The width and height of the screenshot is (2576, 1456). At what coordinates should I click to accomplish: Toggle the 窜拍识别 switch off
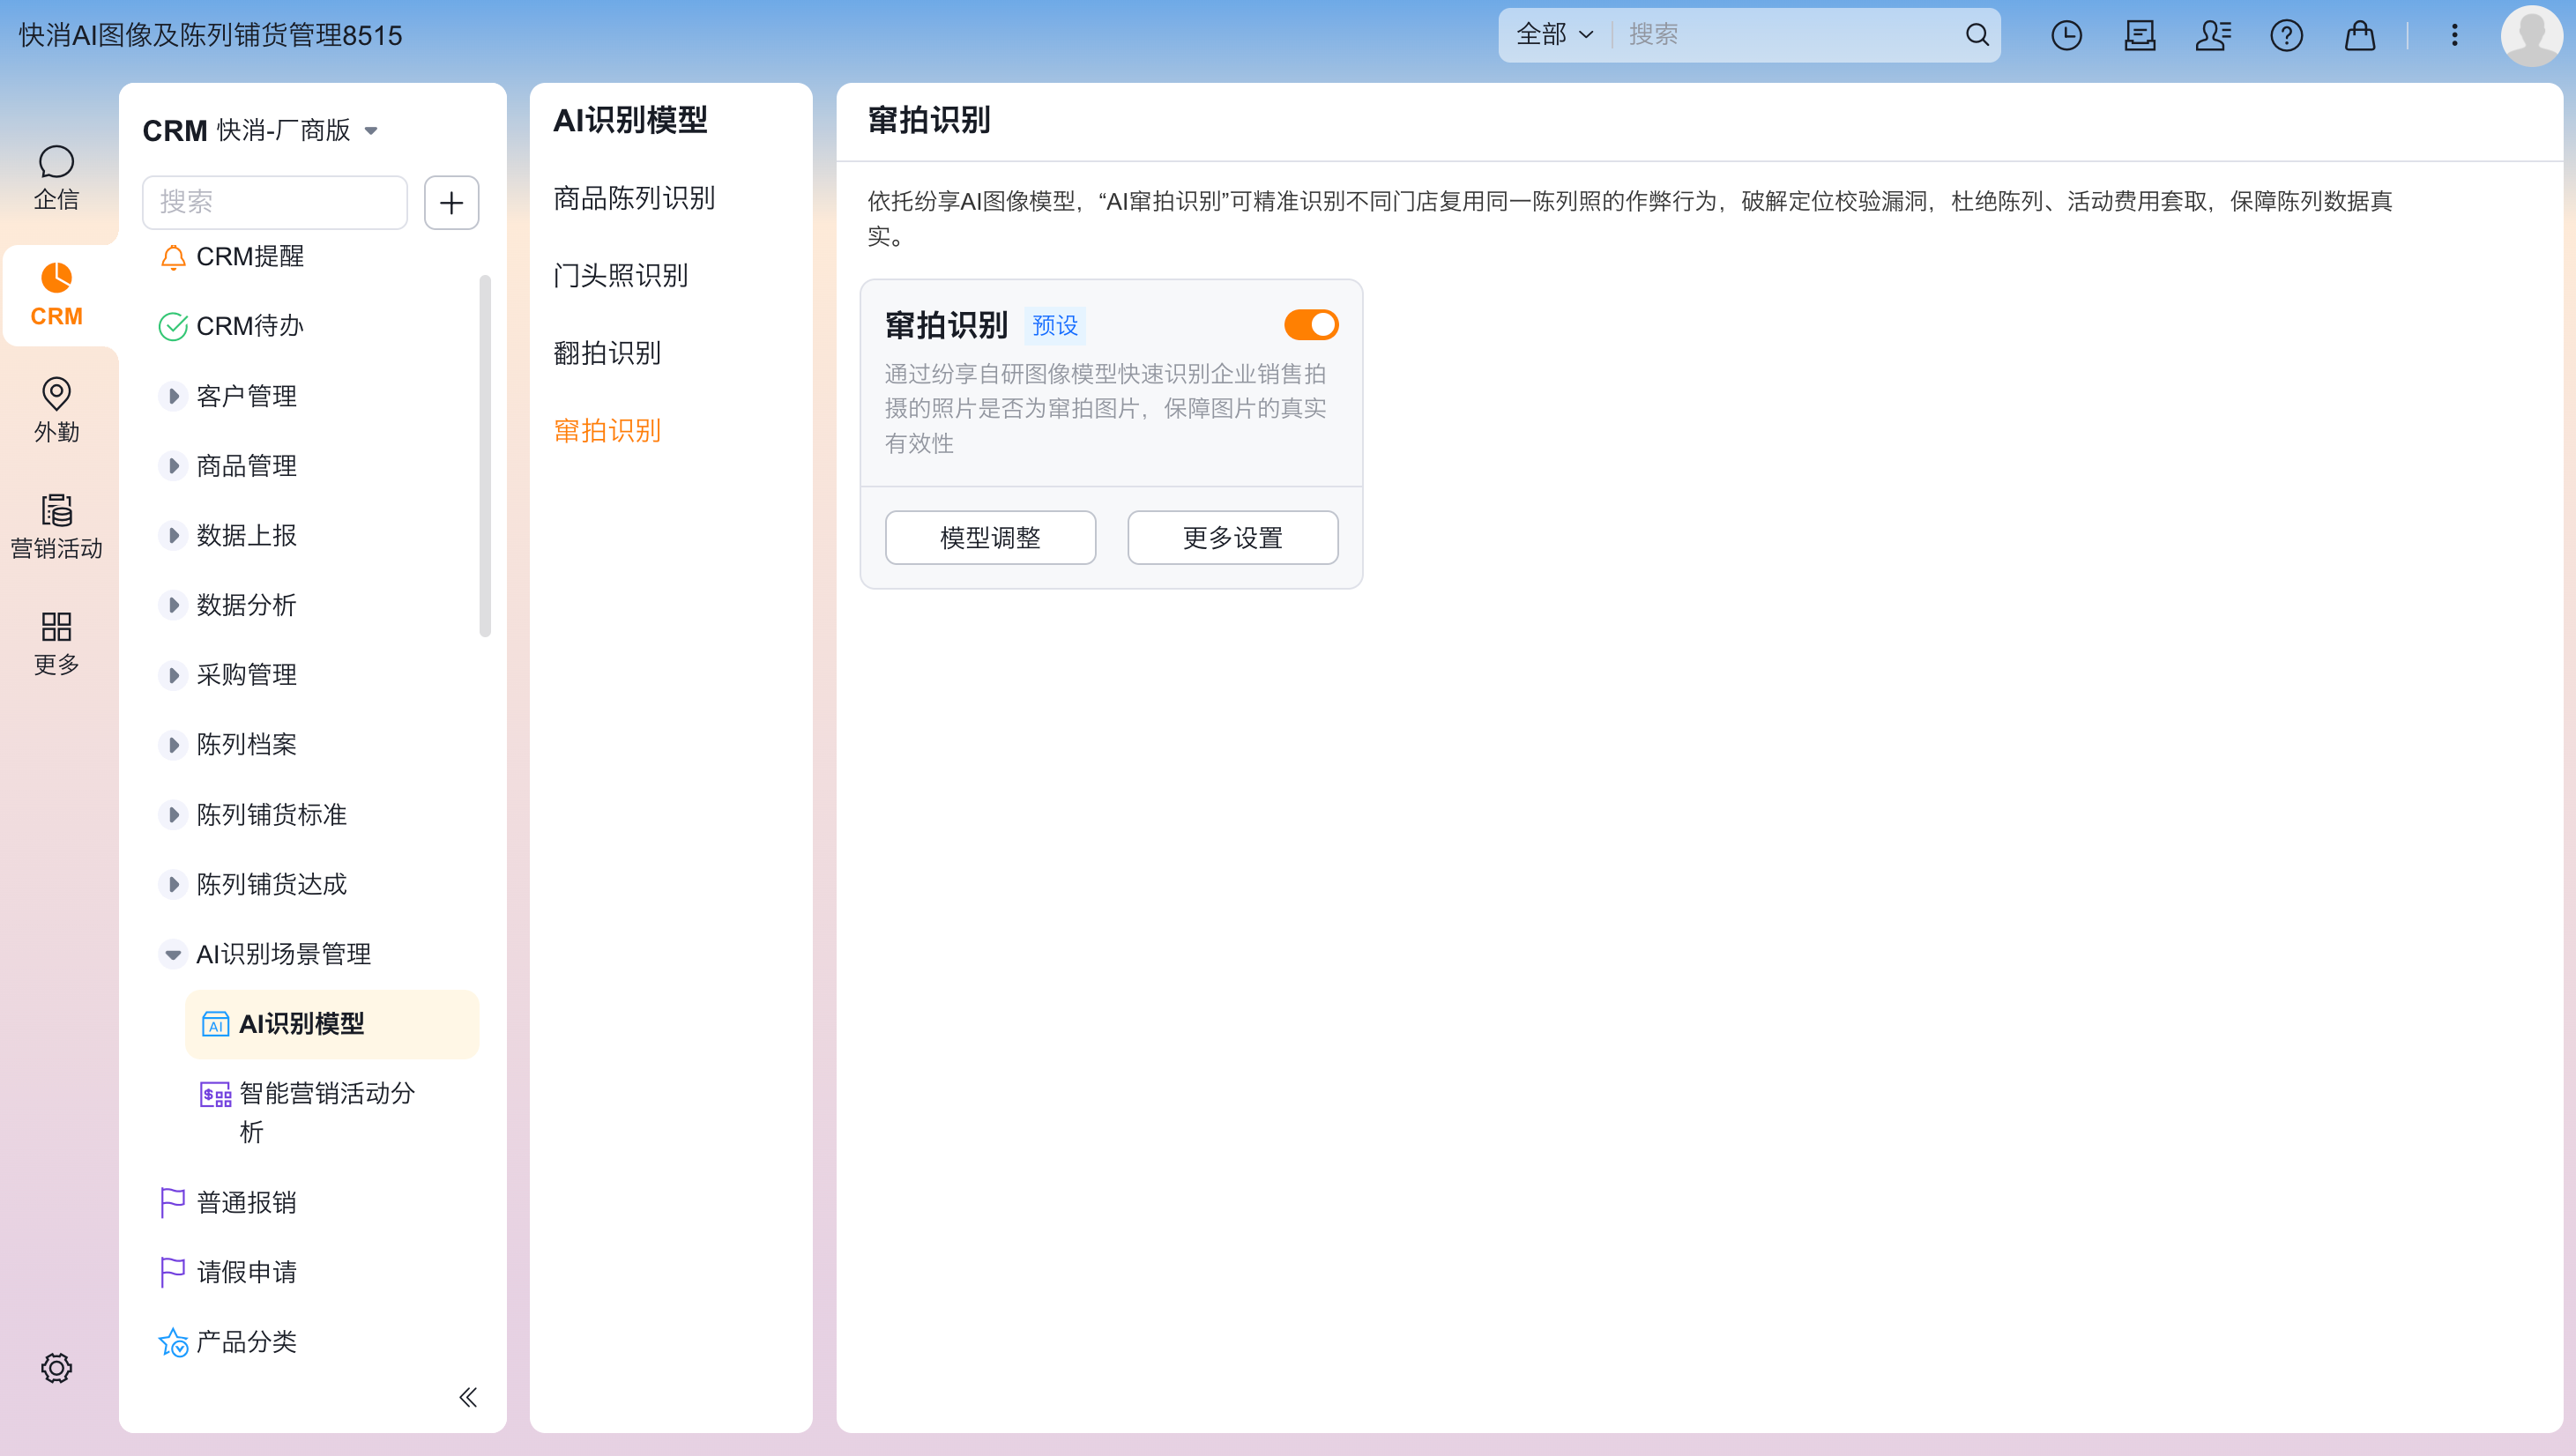click(1311, 325)
